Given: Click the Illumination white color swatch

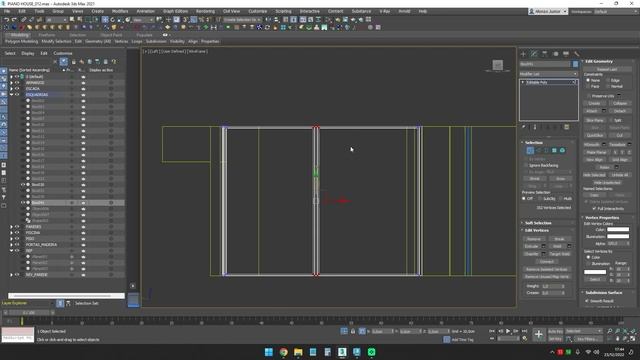Looking at the screenshot, I should pos(618,236).
